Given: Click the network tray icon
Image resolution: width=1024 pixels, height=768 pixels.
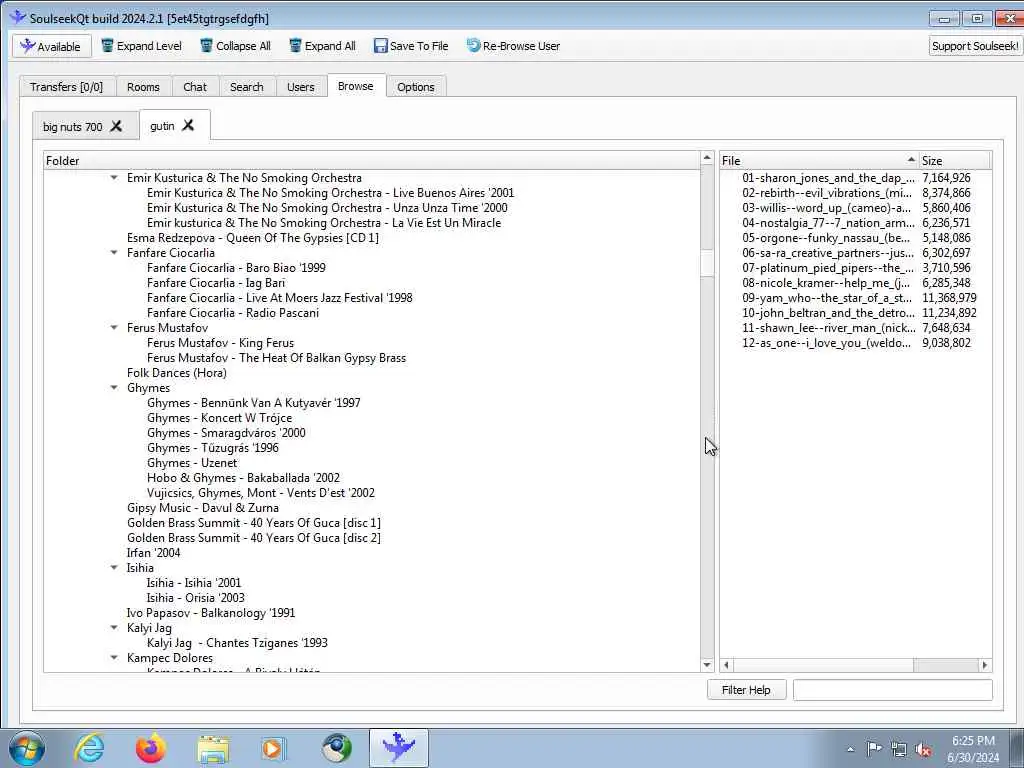Looking at the screenshot, I should 899,750.
